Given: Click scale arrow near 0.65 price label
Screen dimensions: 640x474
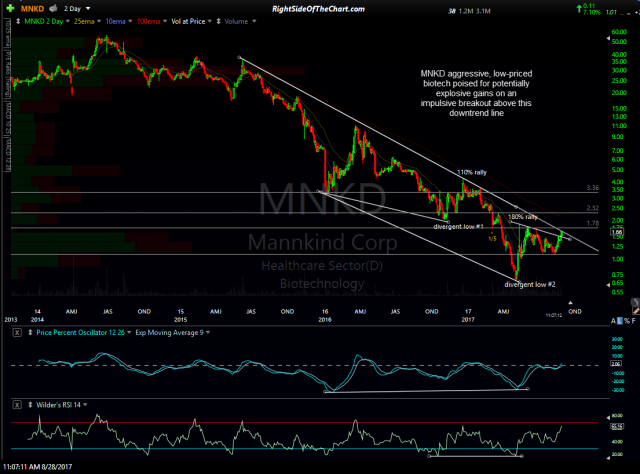Looking at the screenshot, I should click(608, 285).
